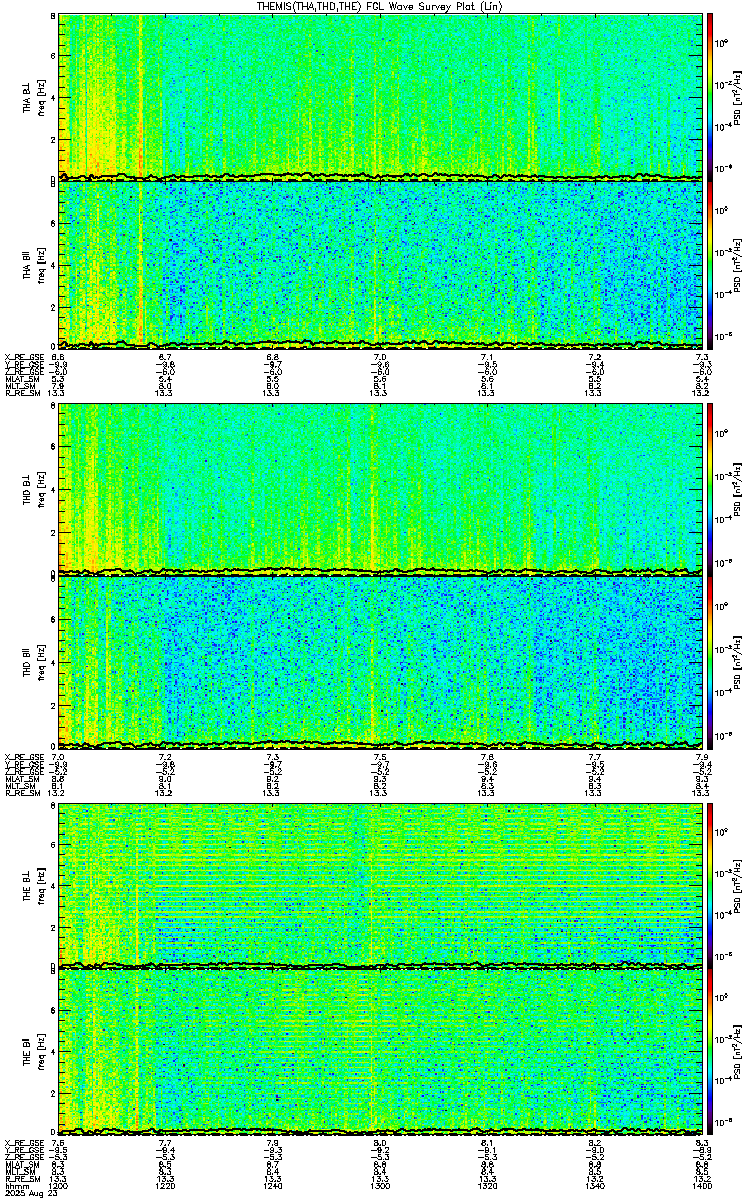Screen dimensions: 750x1200
Task: Click the PSD color bar beside THE B-perpendicular
Action: tap(710, 884)
